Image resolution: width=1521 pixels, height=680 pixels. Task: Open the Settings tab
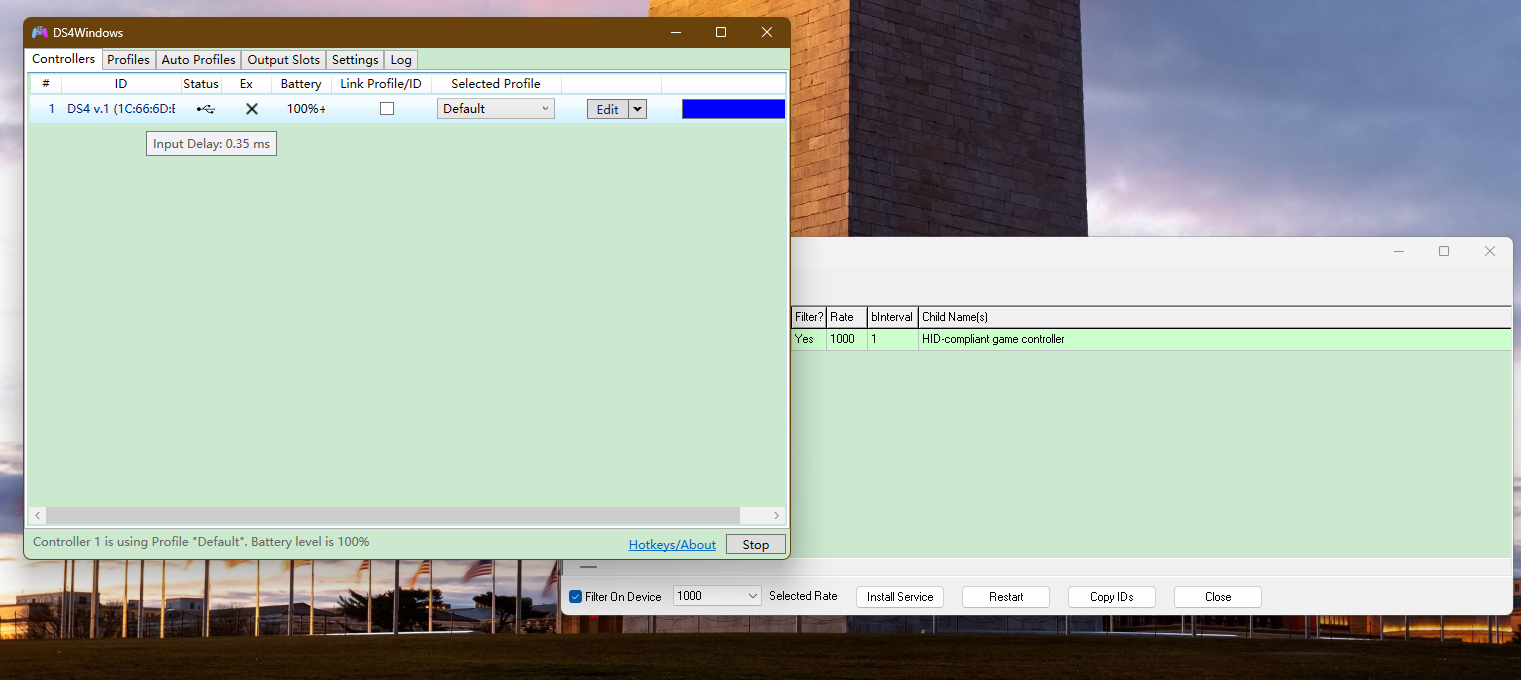(x=355, y=60)
